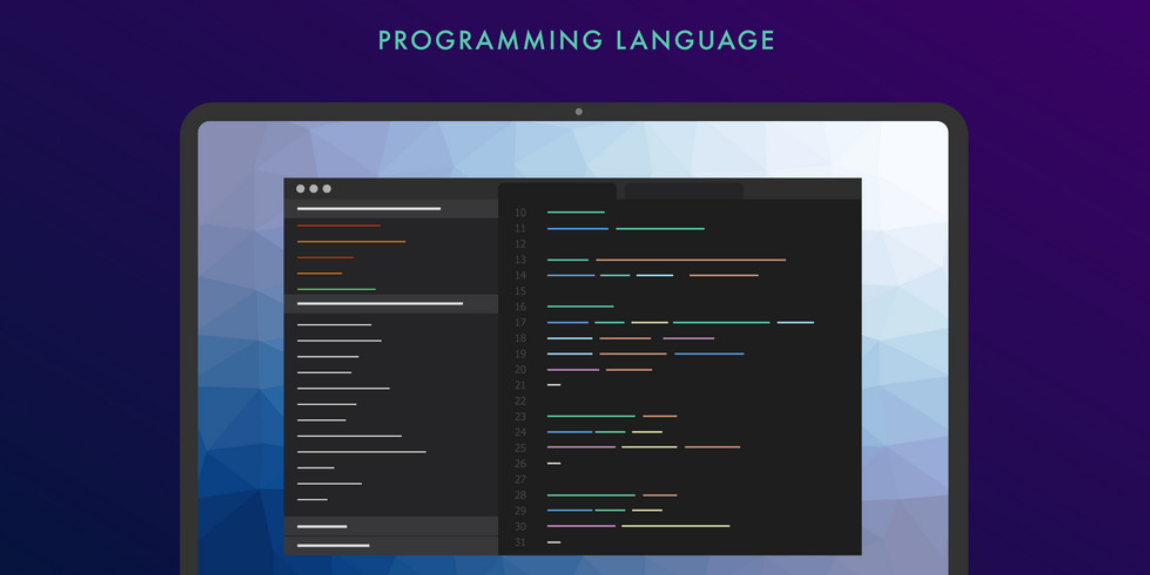Click the short white bracket on line 21

click(x=554, y=385)
